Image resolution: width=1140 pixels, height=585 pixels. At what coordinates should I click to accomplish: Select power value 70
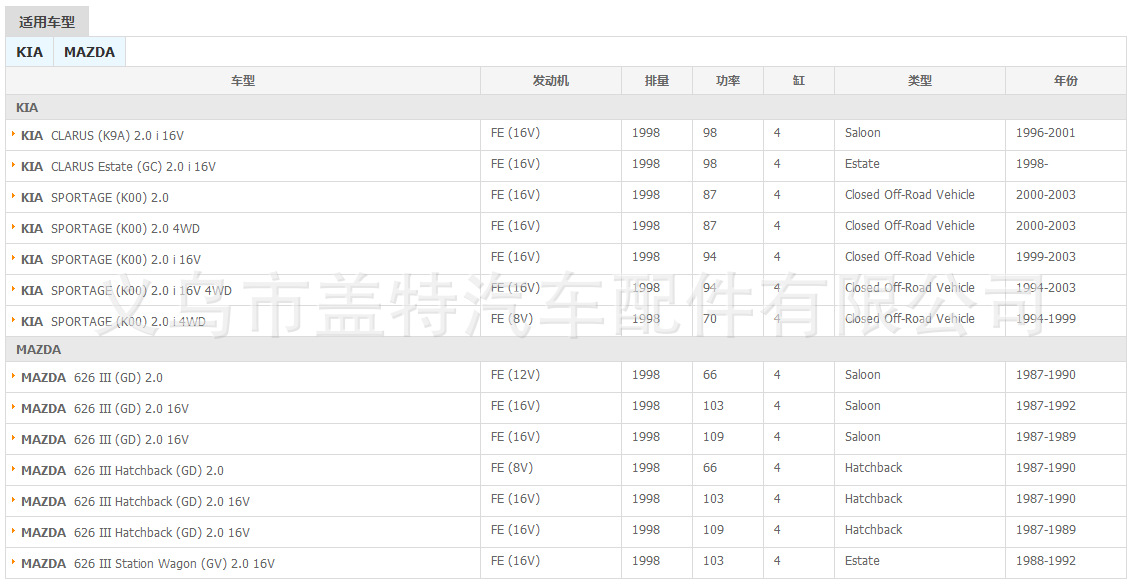[710, 319]
